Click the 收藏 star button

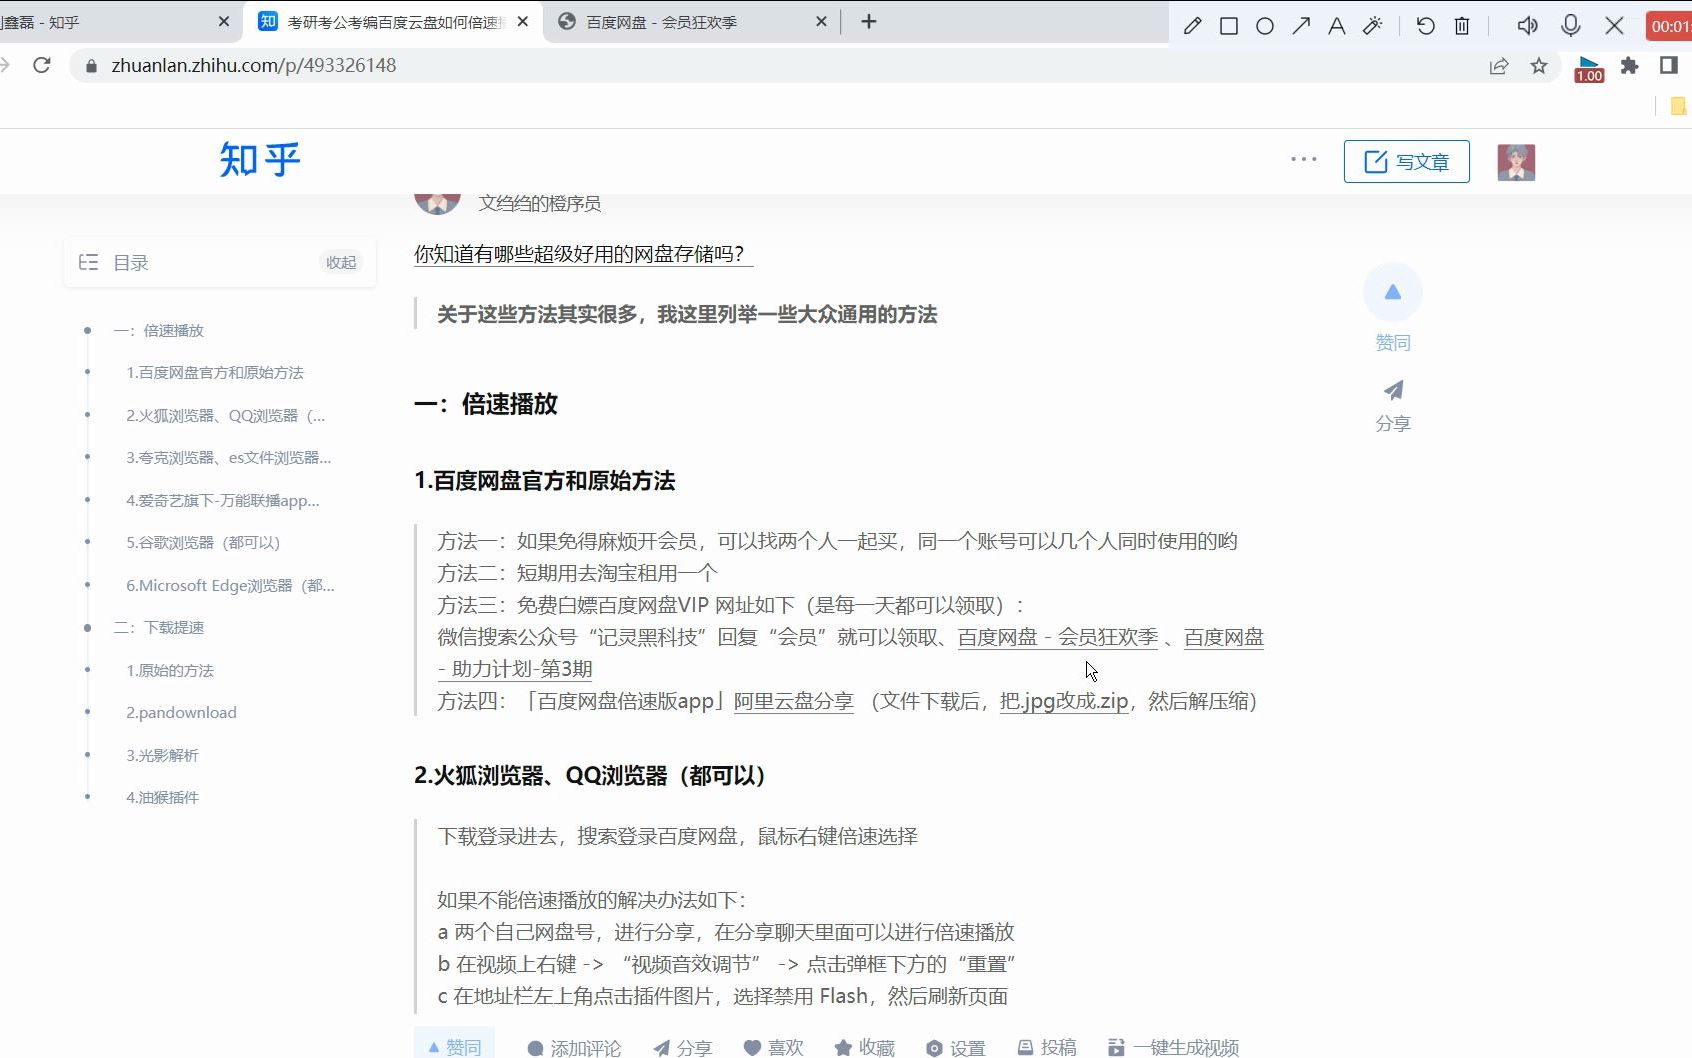(x=864, y=1047)
